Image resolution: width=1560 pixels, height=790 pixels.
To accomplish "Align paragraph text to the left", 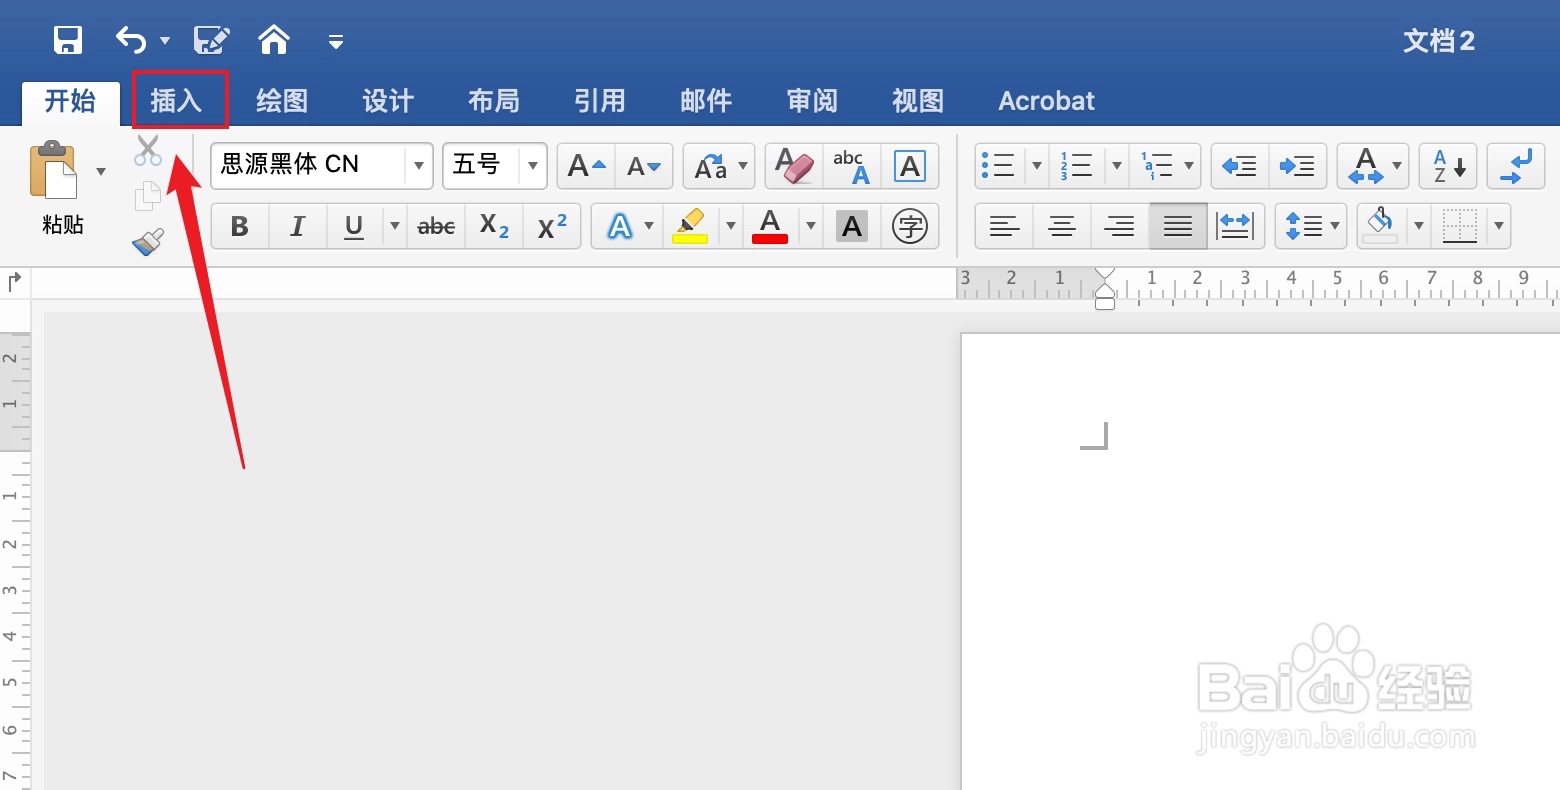I will point(1004,226).
